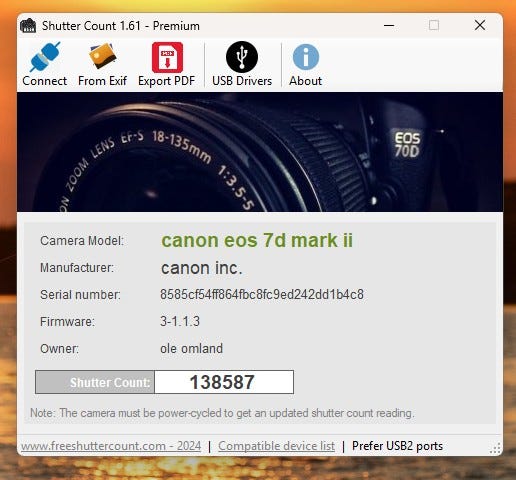Click the power-cycle note text

tap(222, 413)
